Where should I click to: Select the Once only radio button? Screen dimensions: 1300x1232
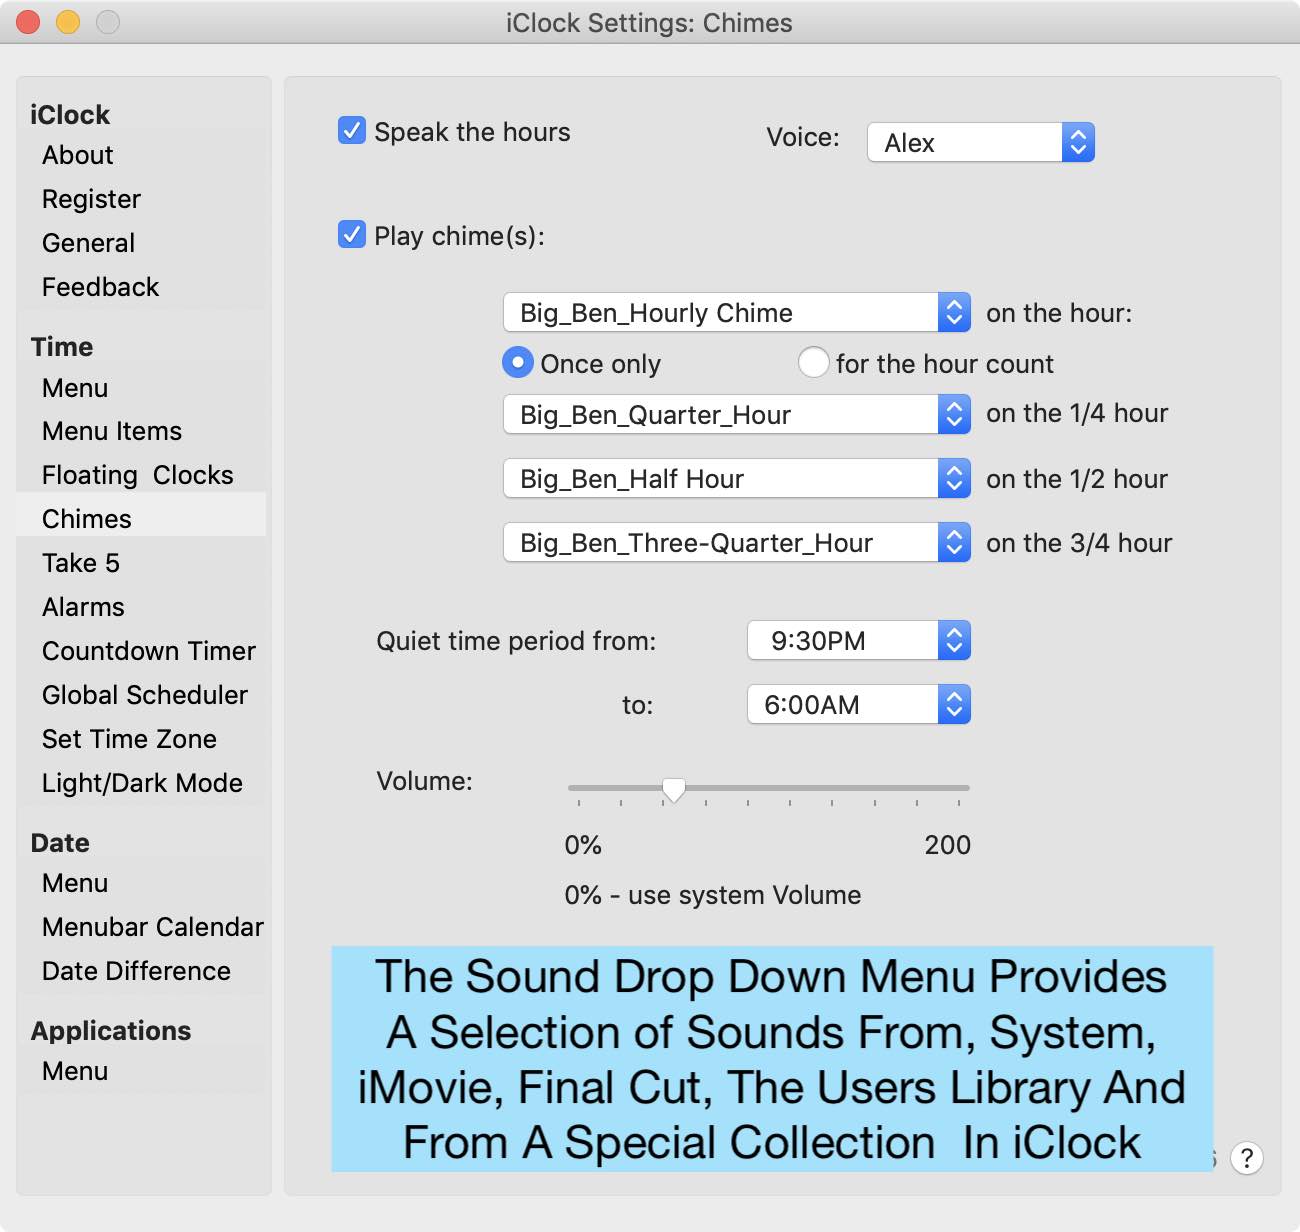coord(517,362)
